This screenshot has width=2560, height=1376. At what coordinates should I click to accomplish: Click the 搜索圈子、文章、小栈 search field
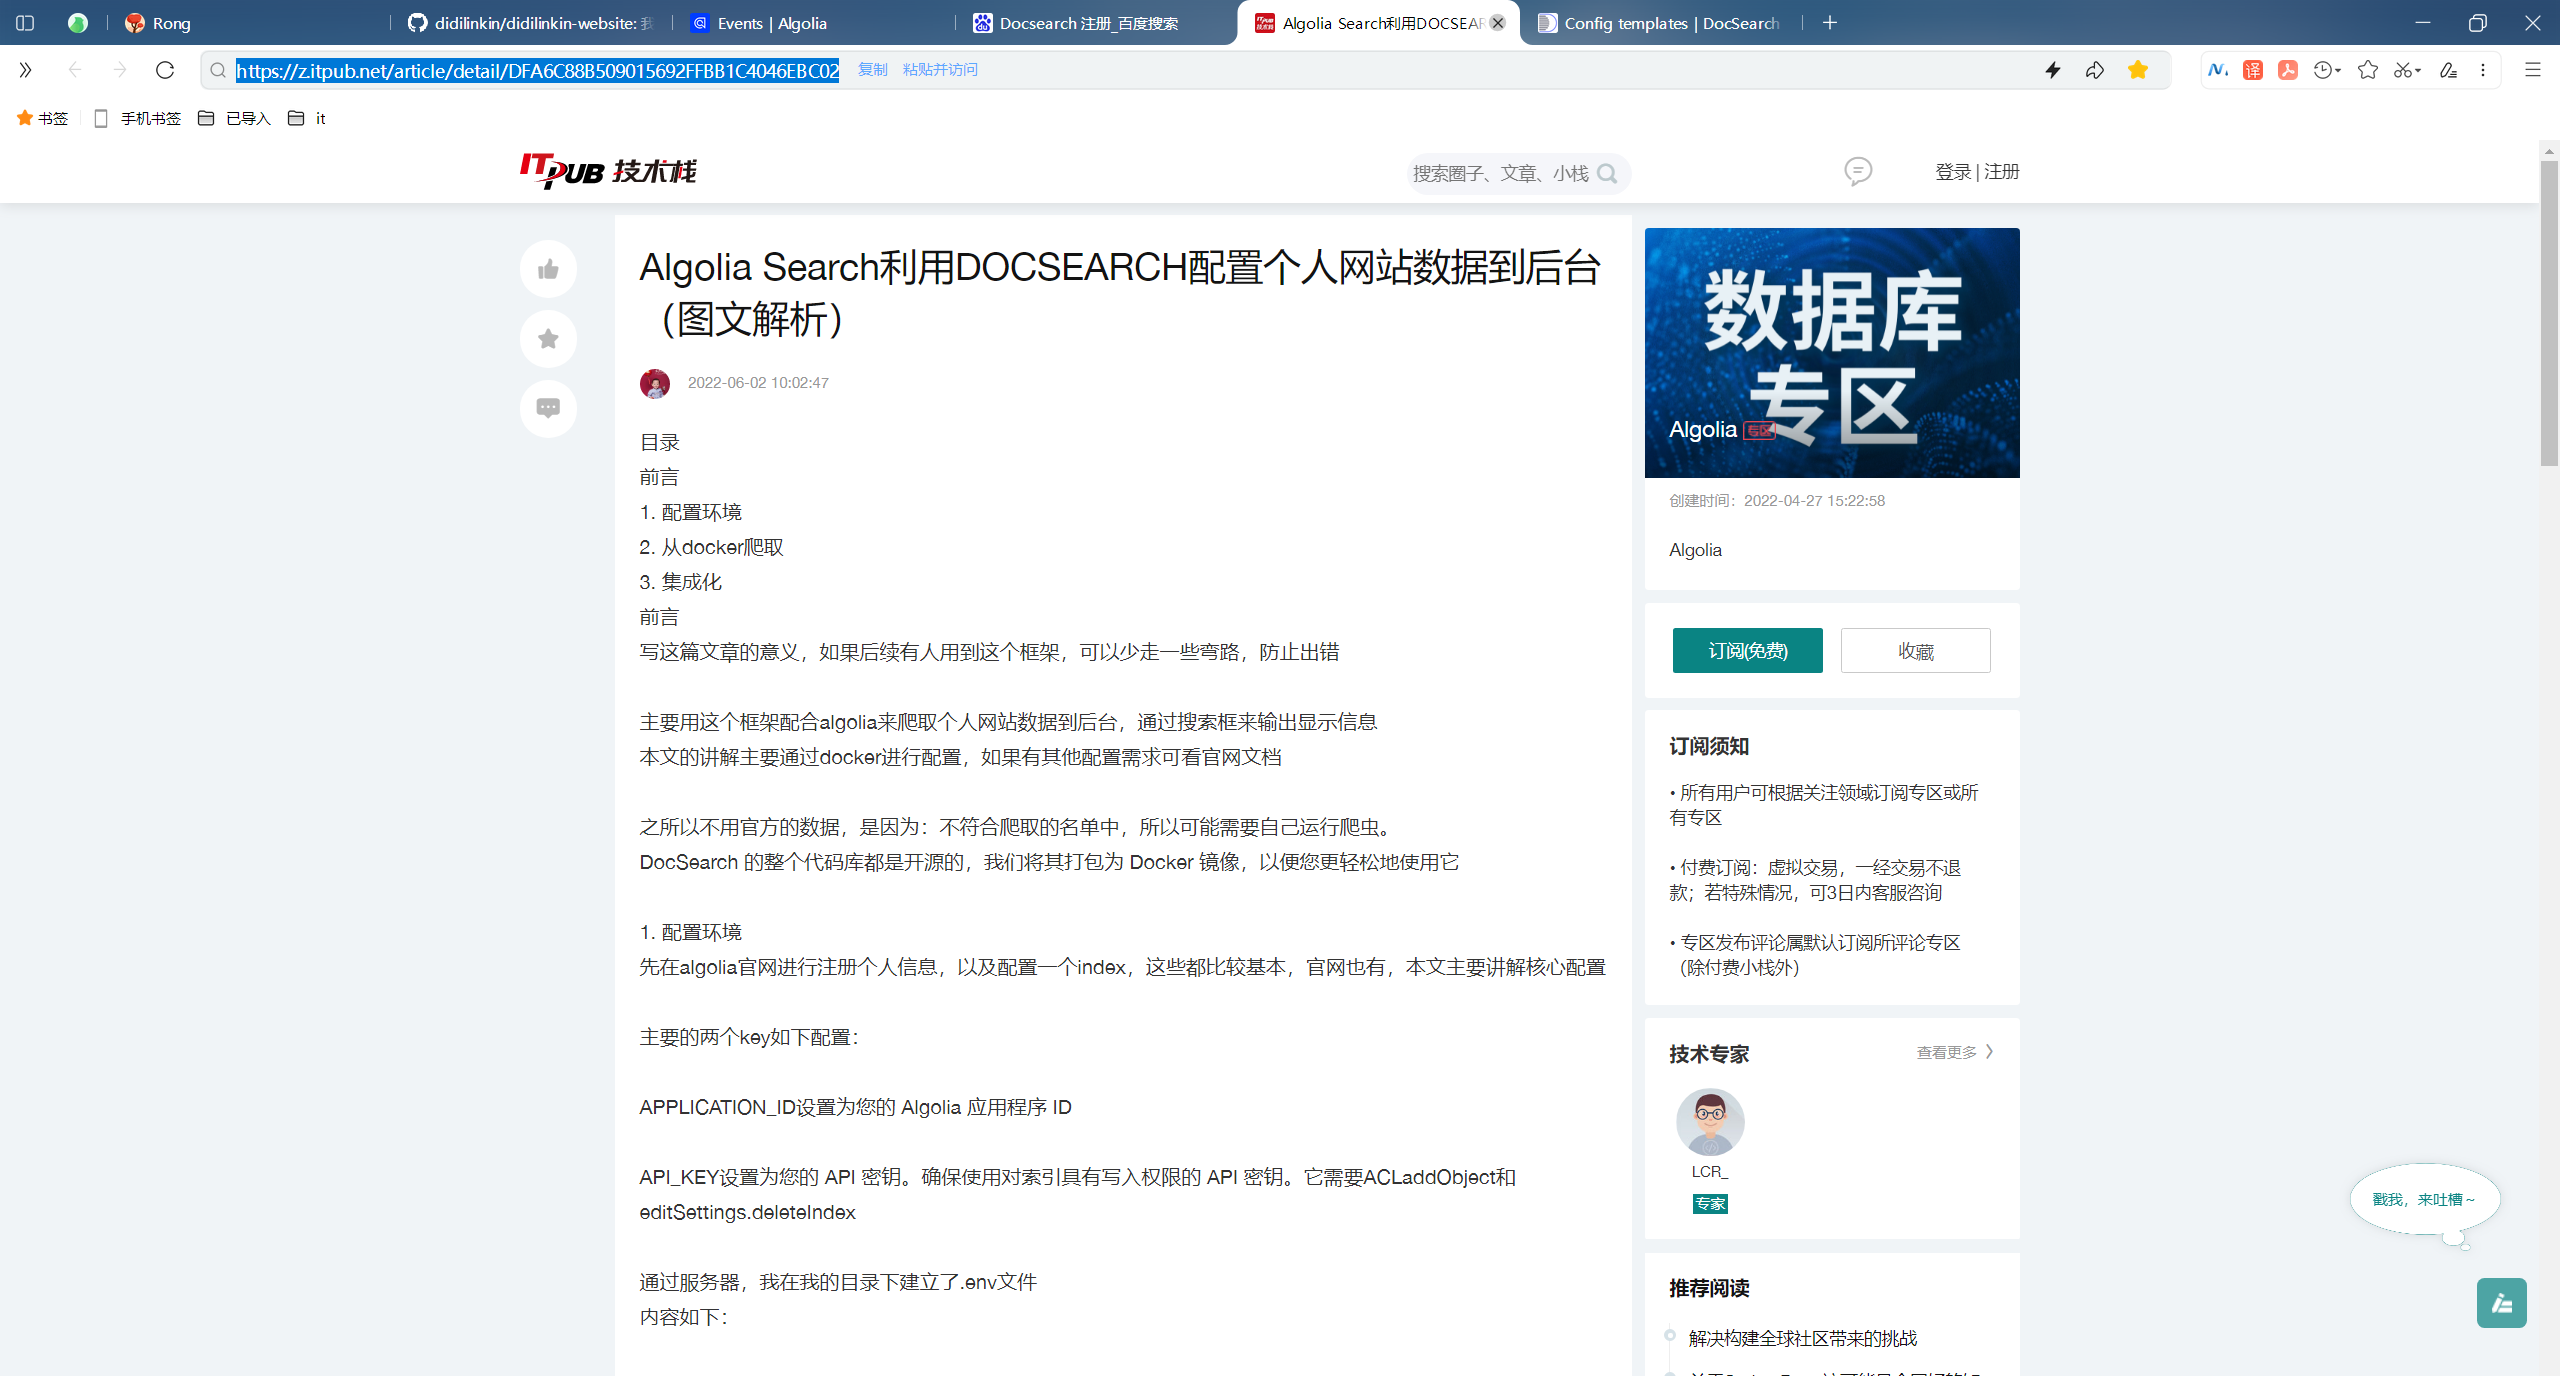(x=1500, y=174)
